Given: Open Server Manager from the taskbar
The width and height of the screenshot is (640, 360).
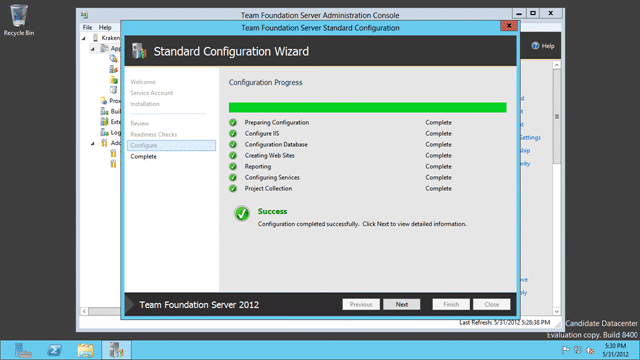Looking at the screenshot, I should (x=23, y=350).
